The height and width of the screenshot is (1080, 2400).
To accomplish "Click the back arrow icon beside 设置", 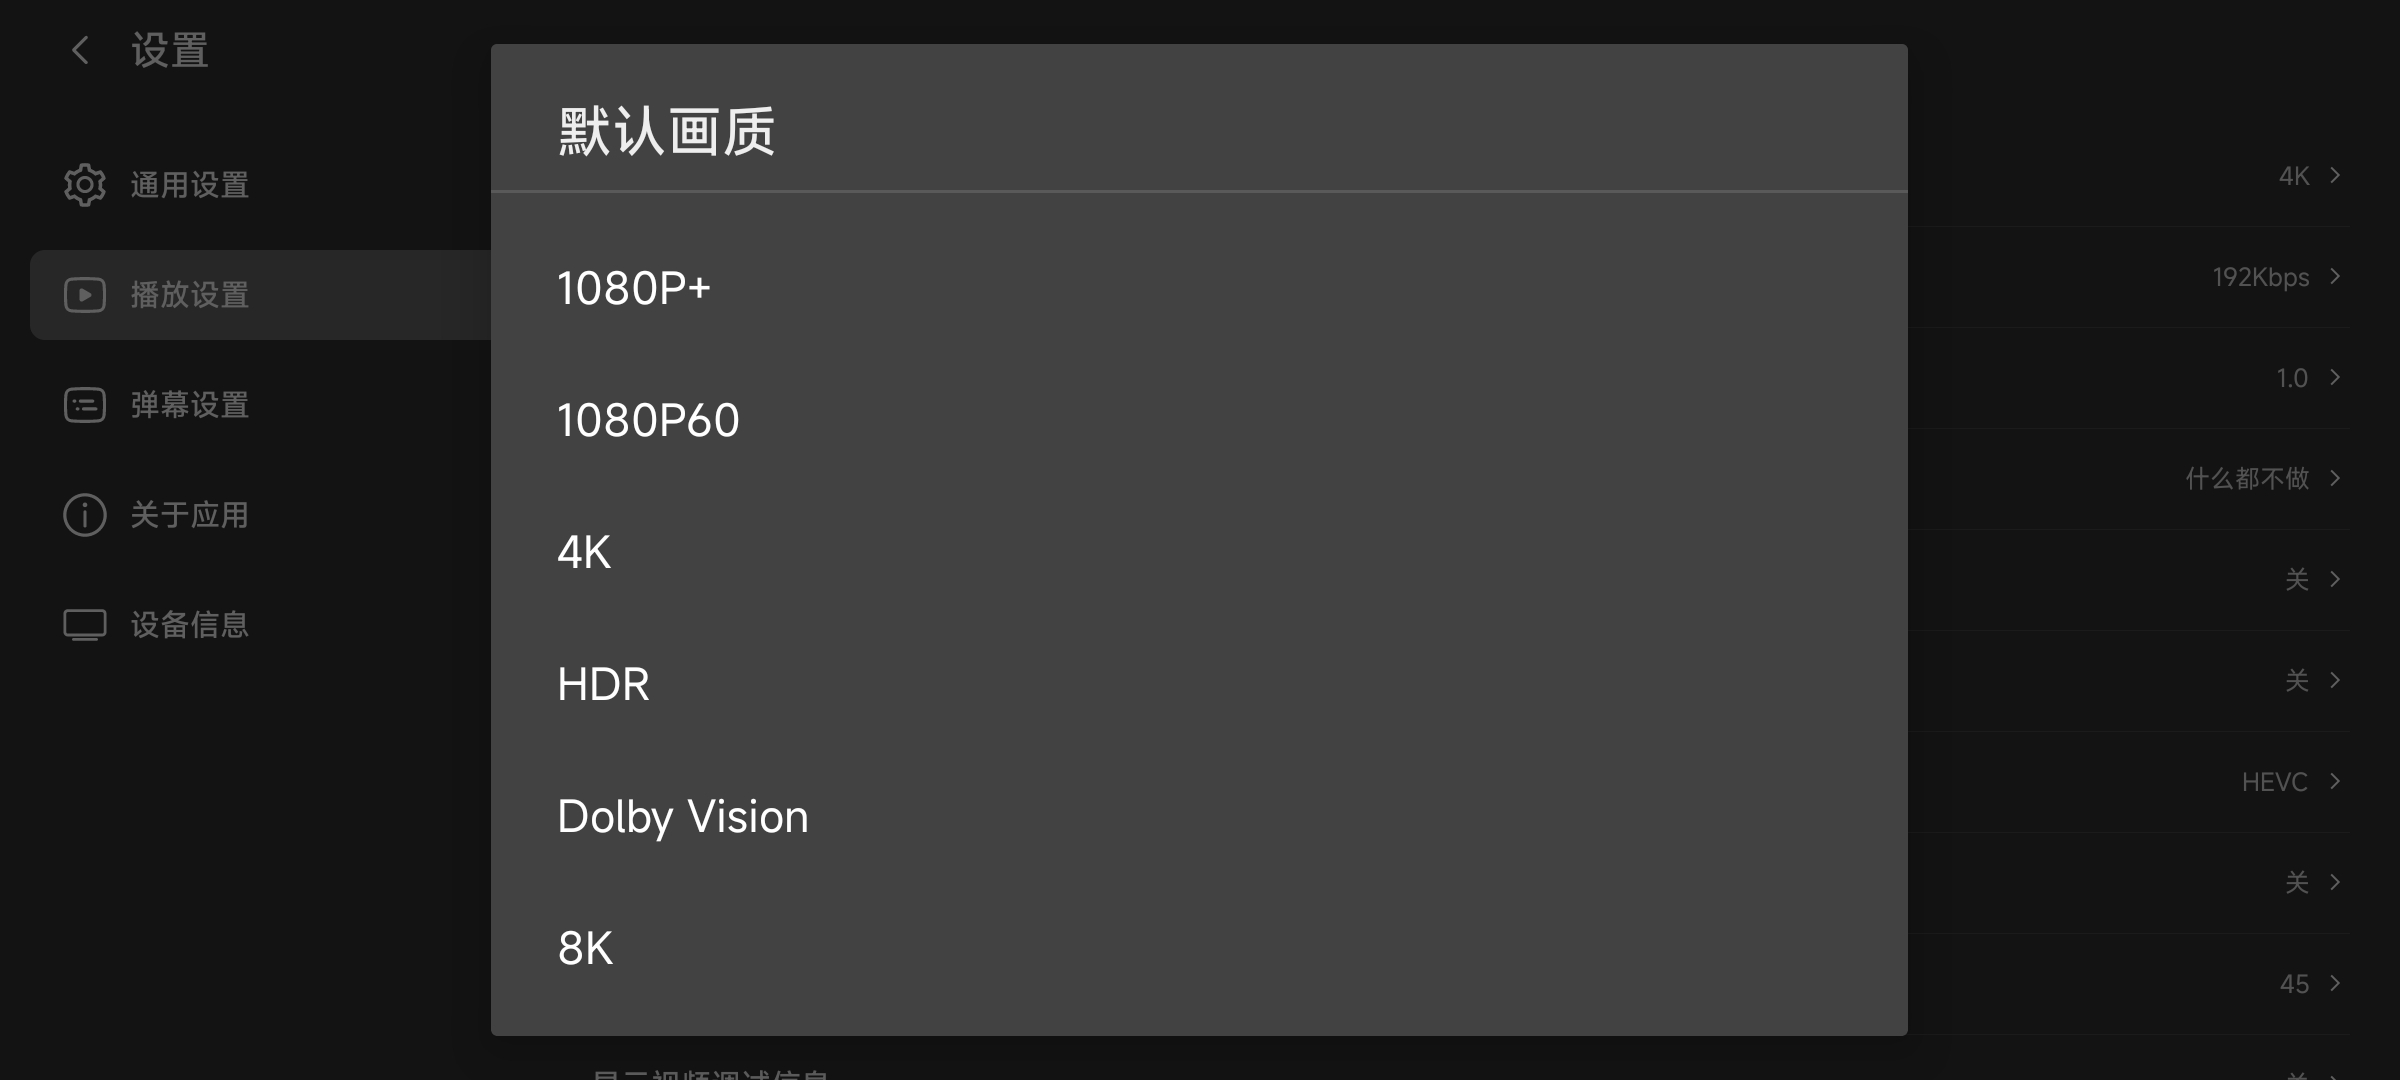I will pyautogui.click(x=81, y=50).
